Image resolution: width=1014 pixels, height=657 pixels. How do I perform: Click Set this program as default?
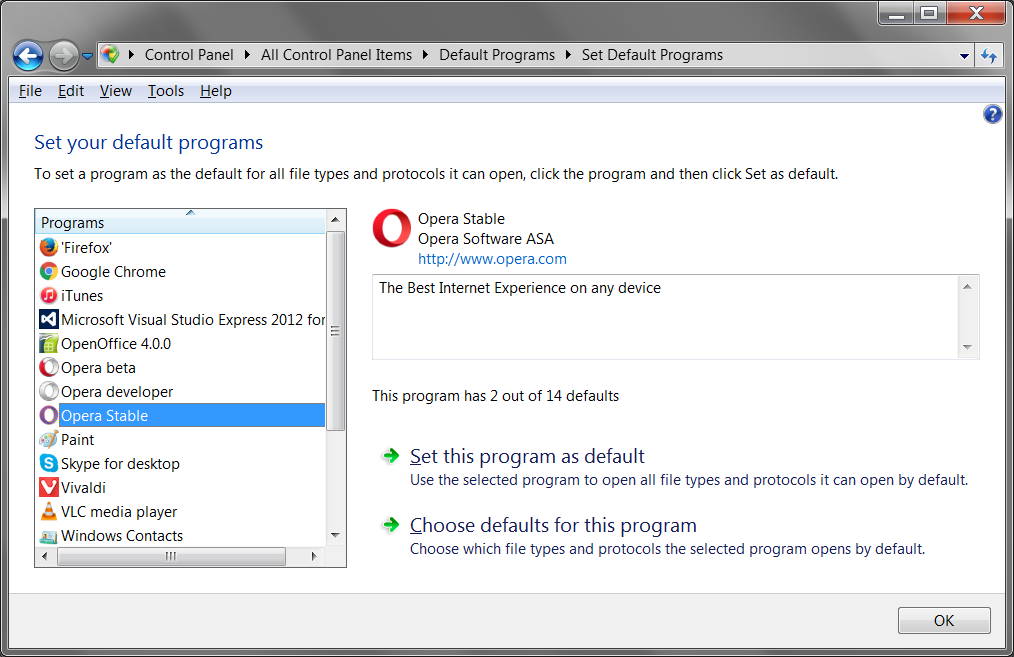coord(527,456)
